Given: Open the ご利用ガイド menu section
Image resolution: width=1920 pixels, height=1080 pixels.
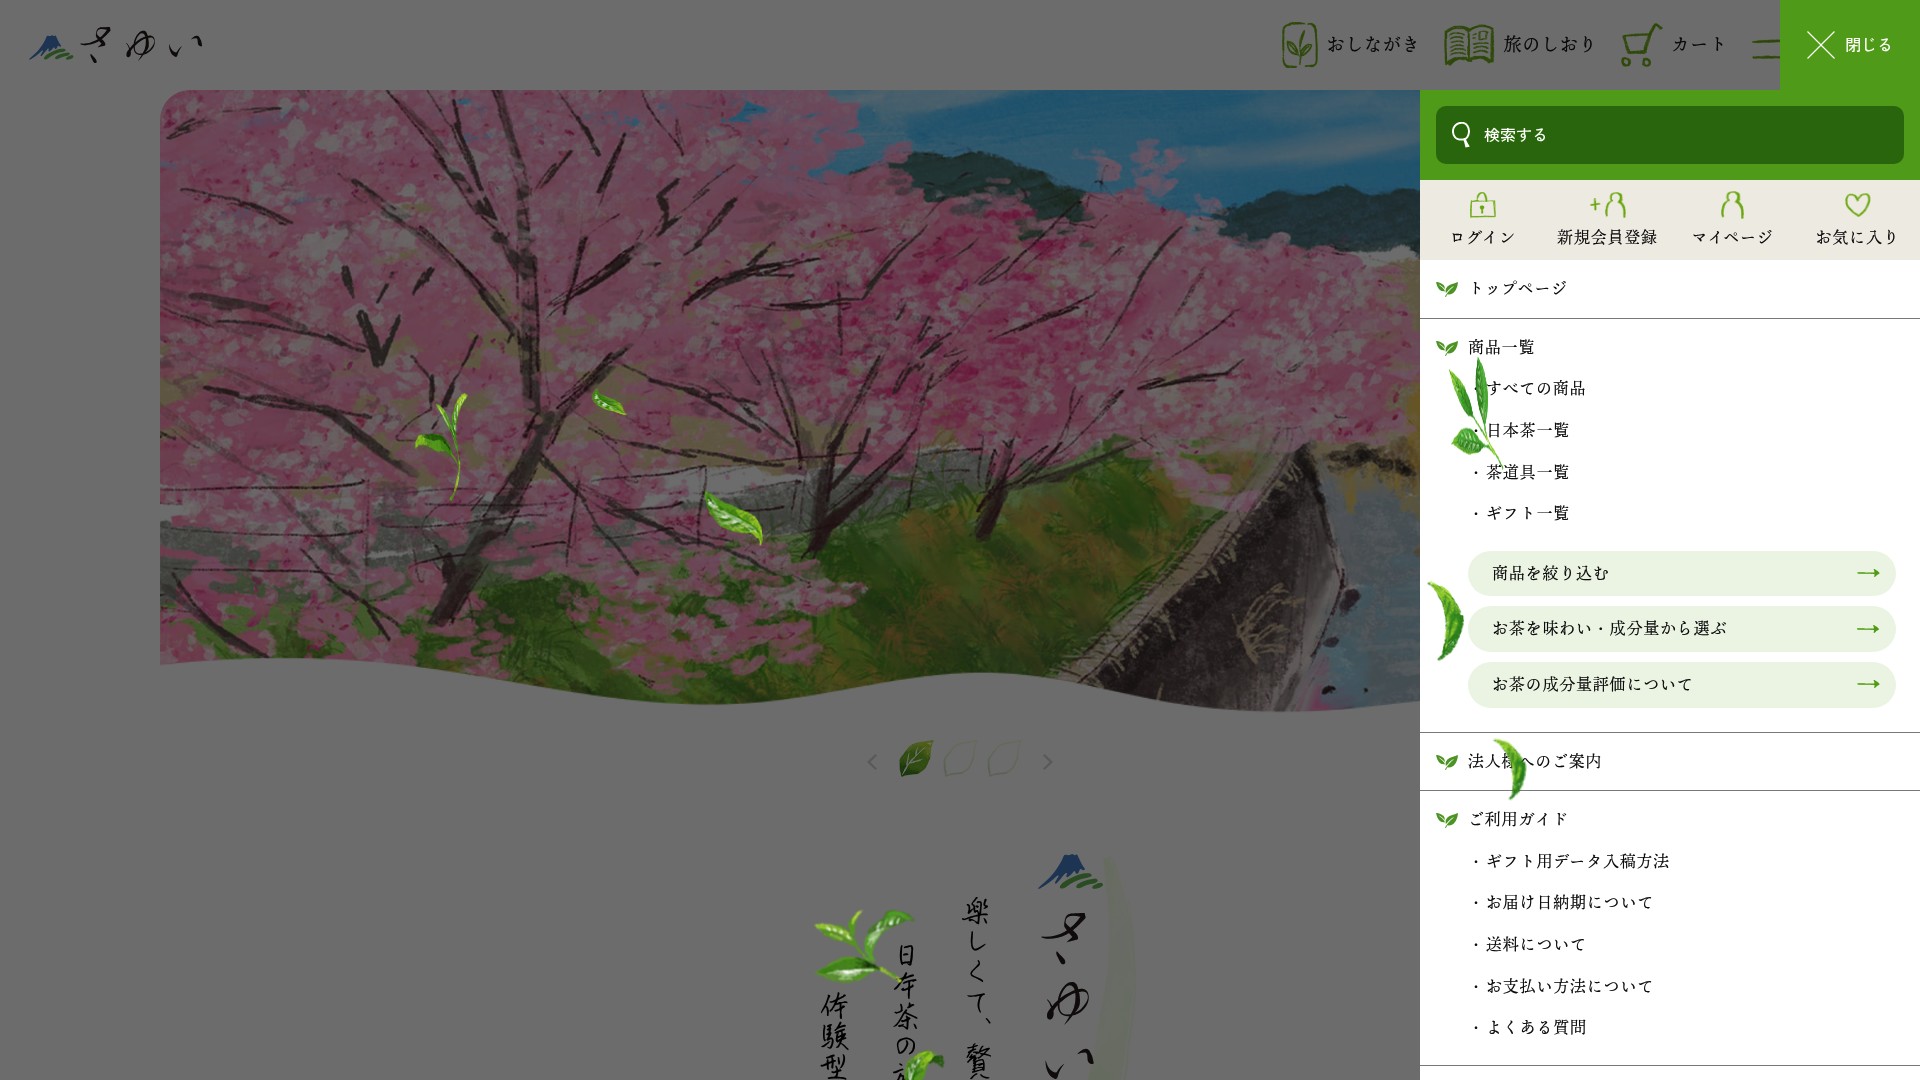Looking at the screenshot, I should click(1517, 819).
